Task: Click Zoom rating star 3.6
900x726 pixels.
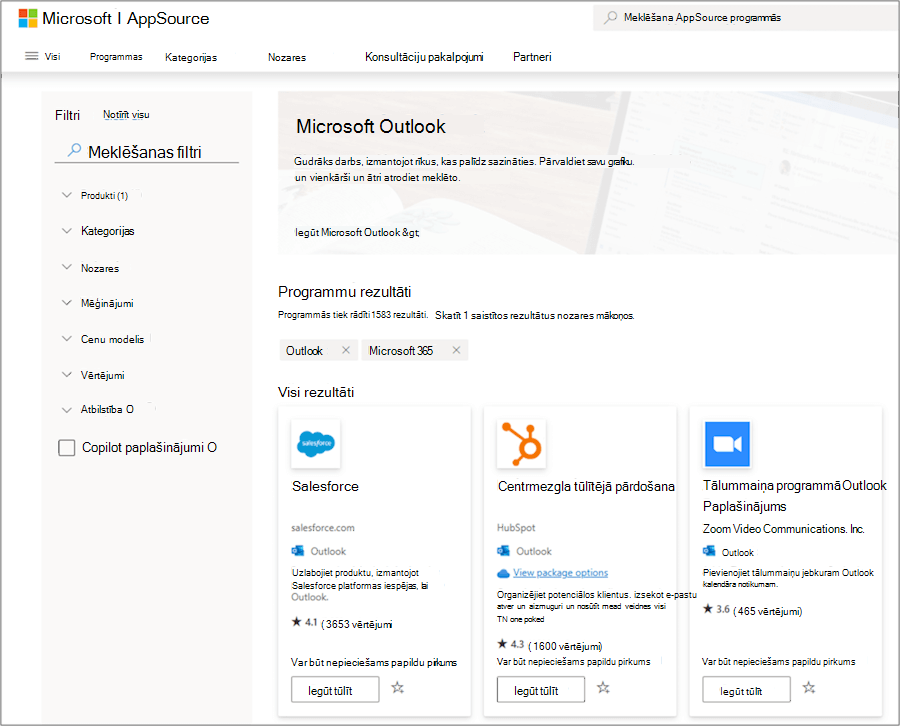Action: pyautogui.click(x=708, y=609)
